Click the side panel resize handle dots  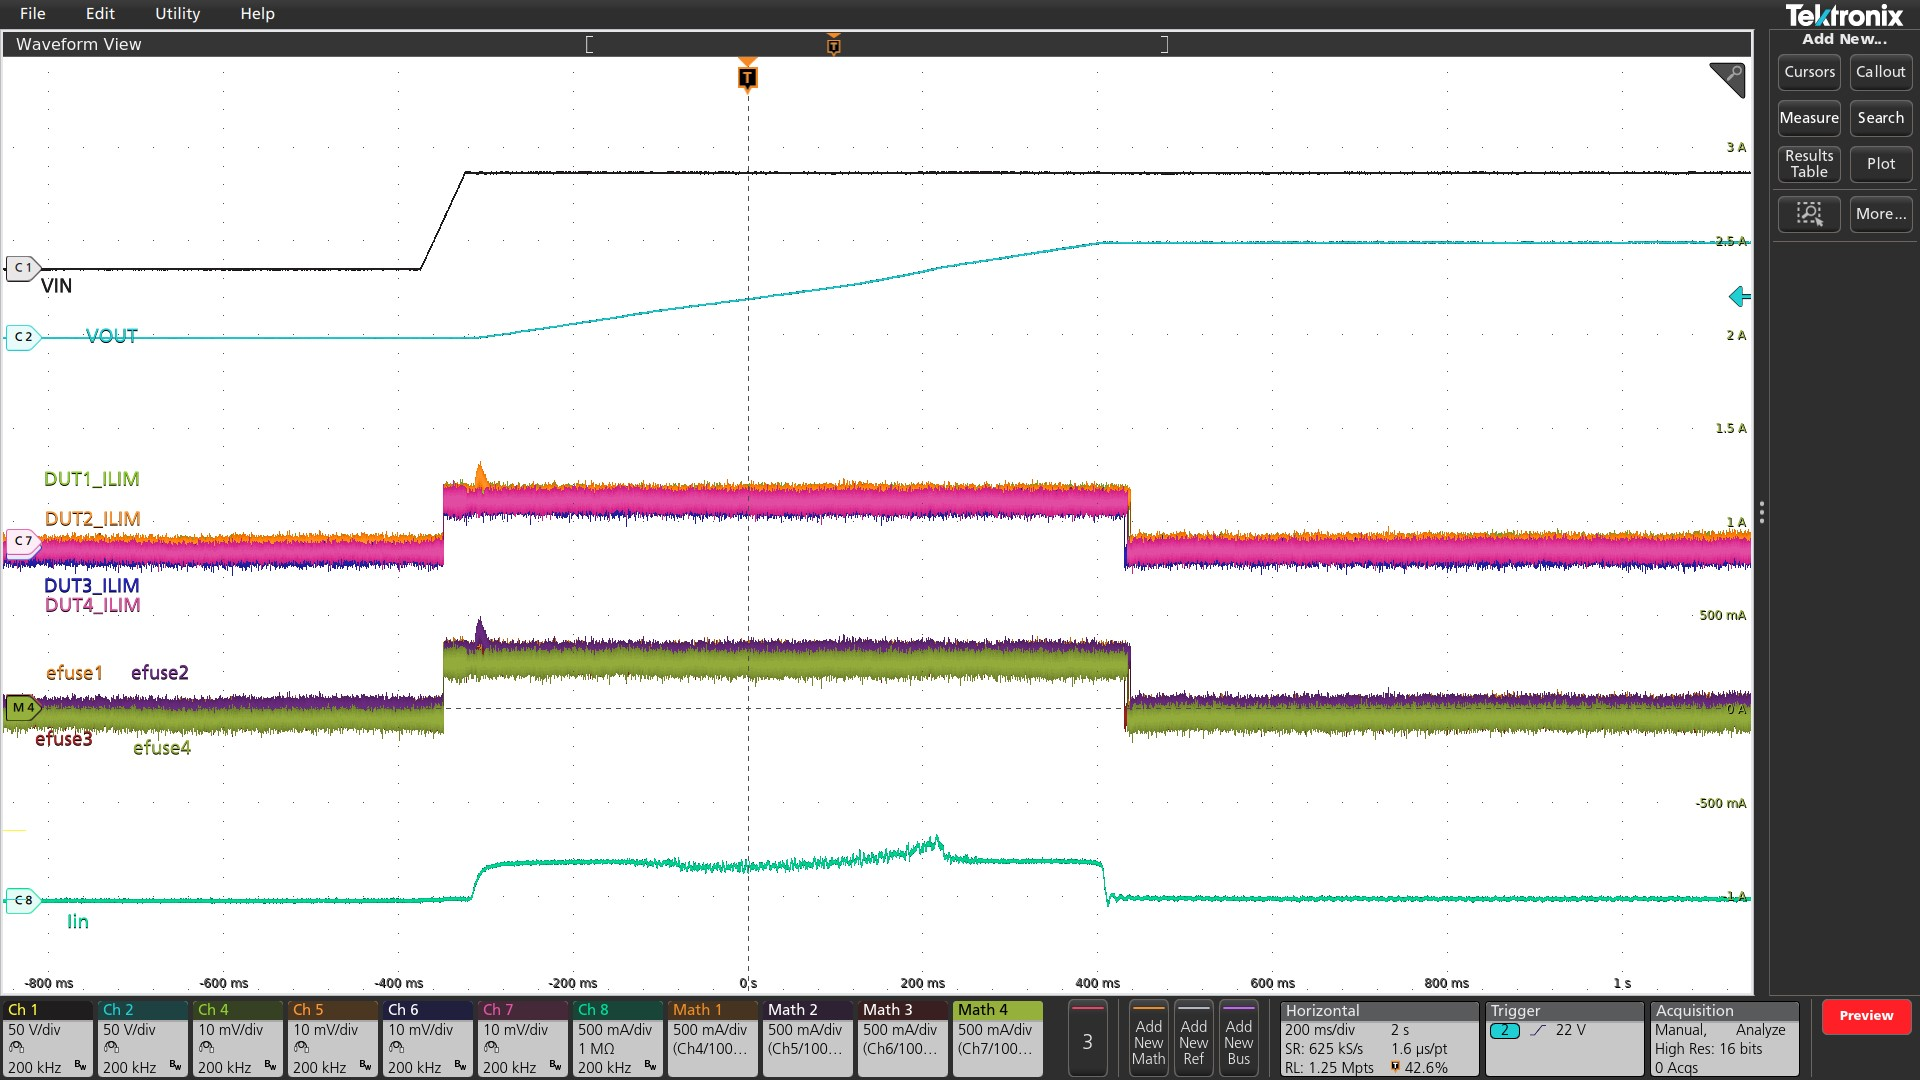coord(1761,513)
